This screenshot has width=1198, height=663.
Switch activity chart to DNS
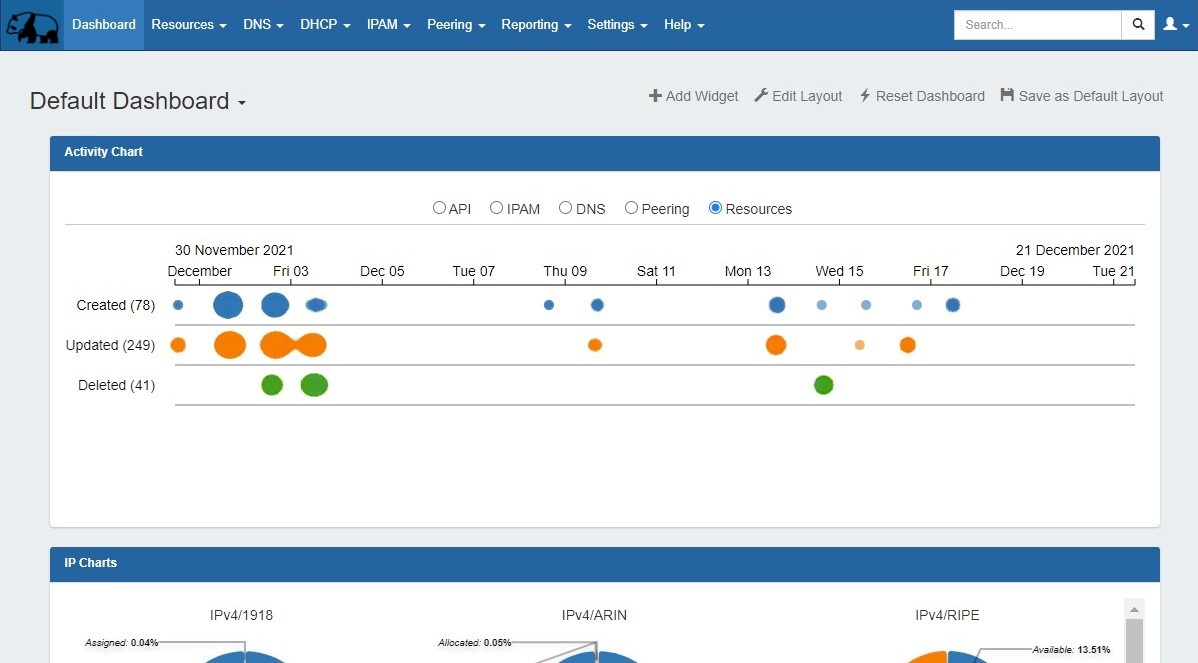point(565,208)
